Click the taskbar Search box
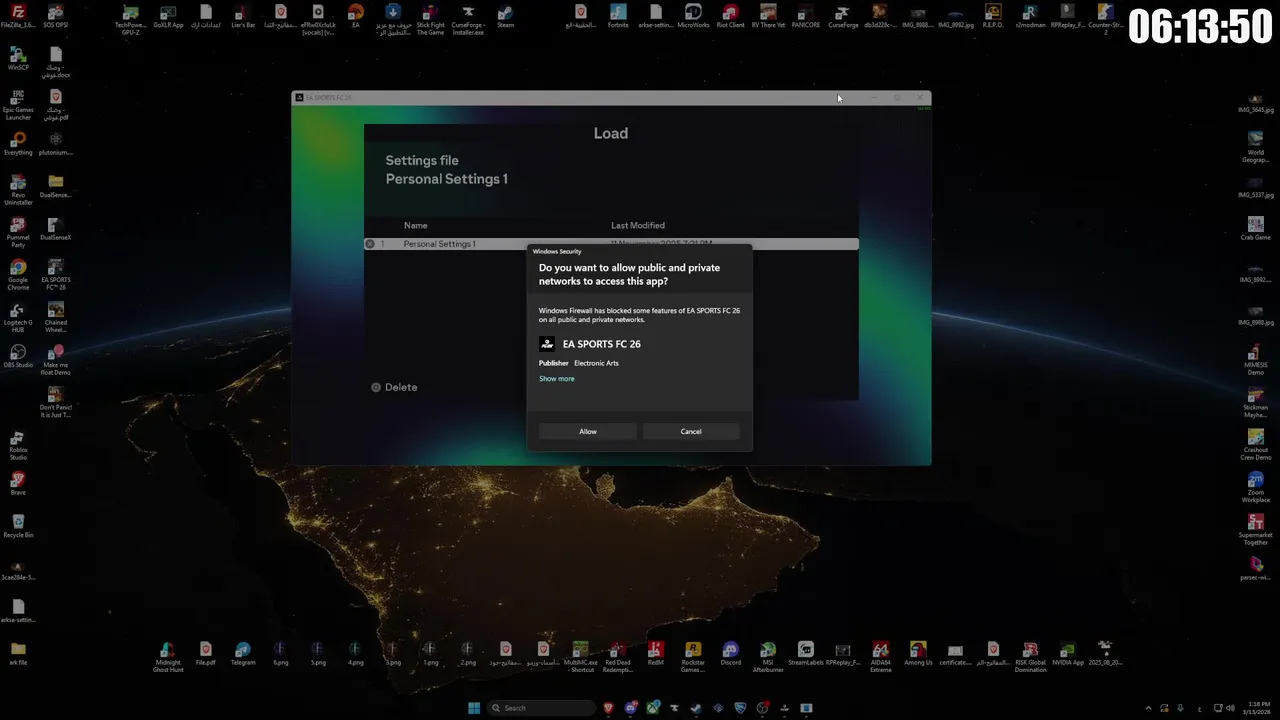Image resolution: width=1280 pixels, height=720 pixels. coord(542,708)
